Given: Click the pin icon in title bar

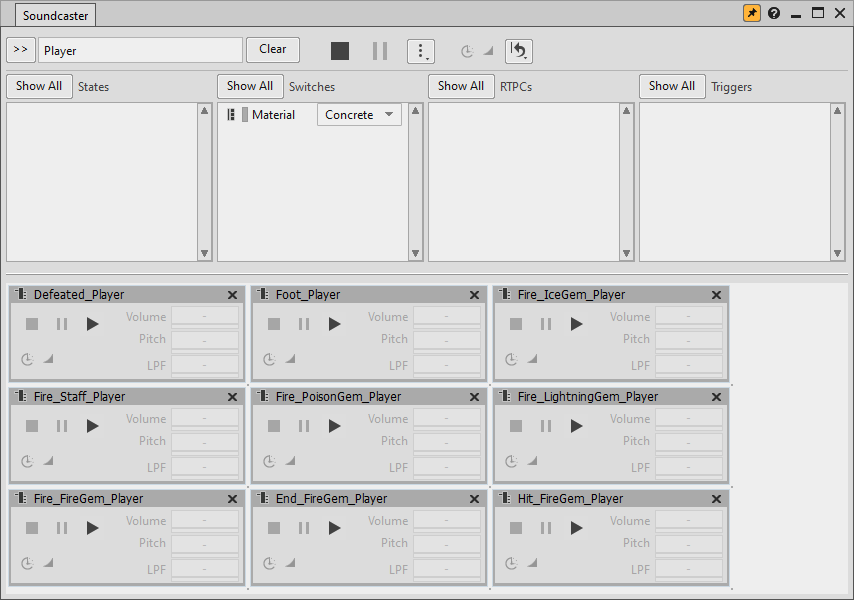Looking at the screenshot, I should click(751, 14).
